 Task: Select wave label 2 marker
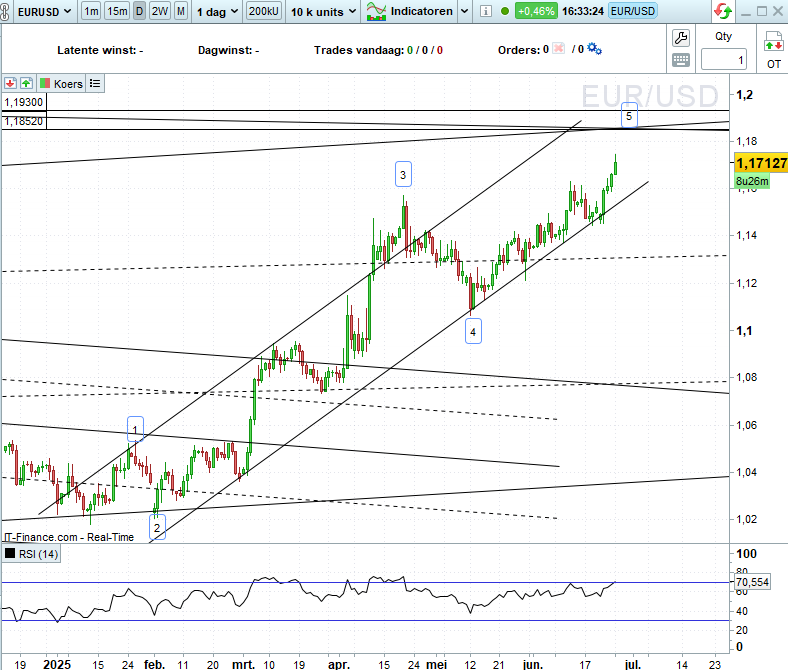point(157,528)
